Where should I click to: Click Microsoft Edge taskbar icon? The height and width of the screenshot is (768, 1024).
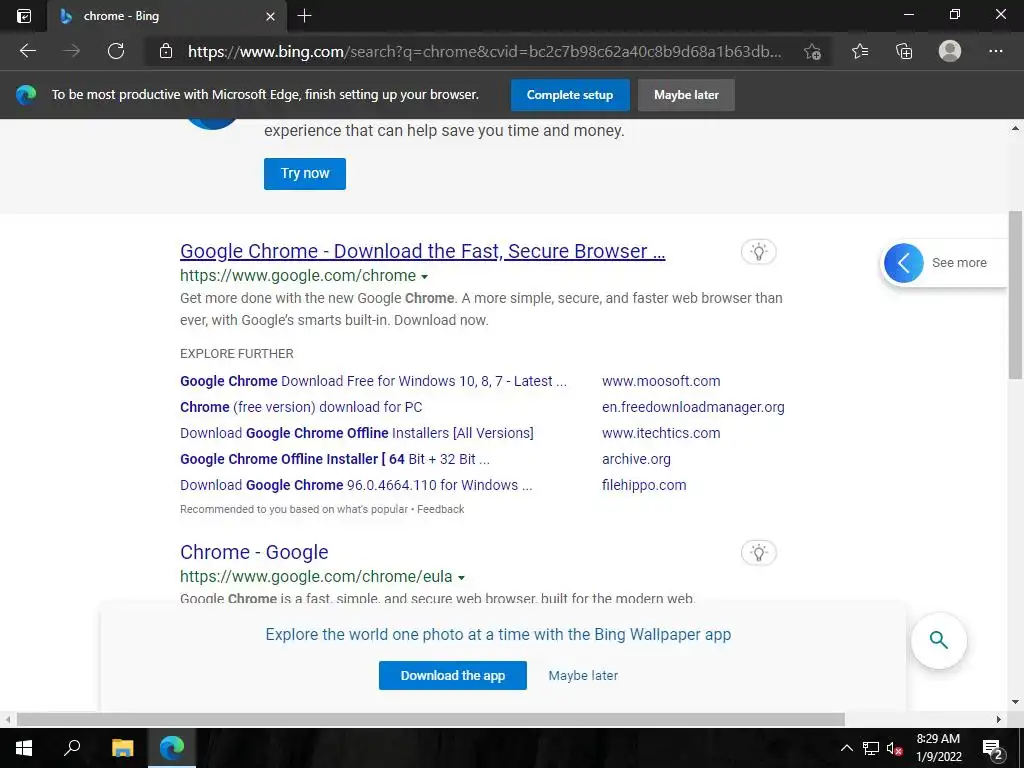click(172, 747)
